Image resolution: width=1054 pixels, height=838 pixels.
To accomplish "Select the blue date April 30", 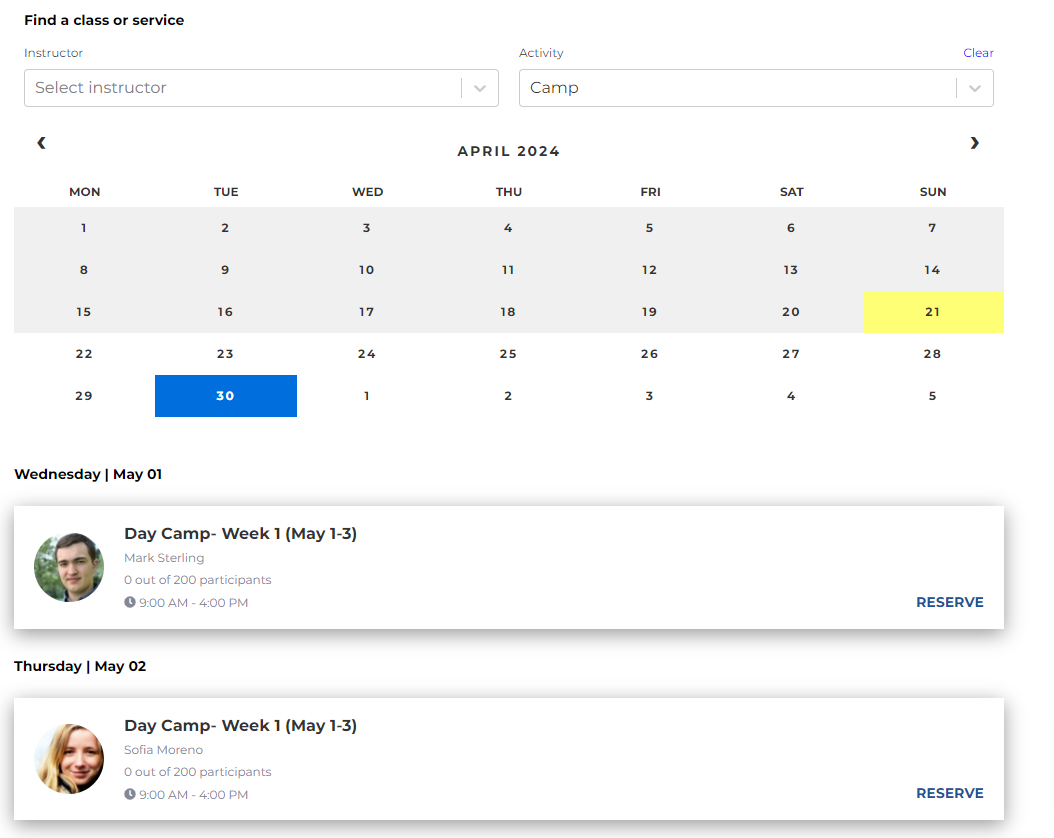I will click(225, 396).
